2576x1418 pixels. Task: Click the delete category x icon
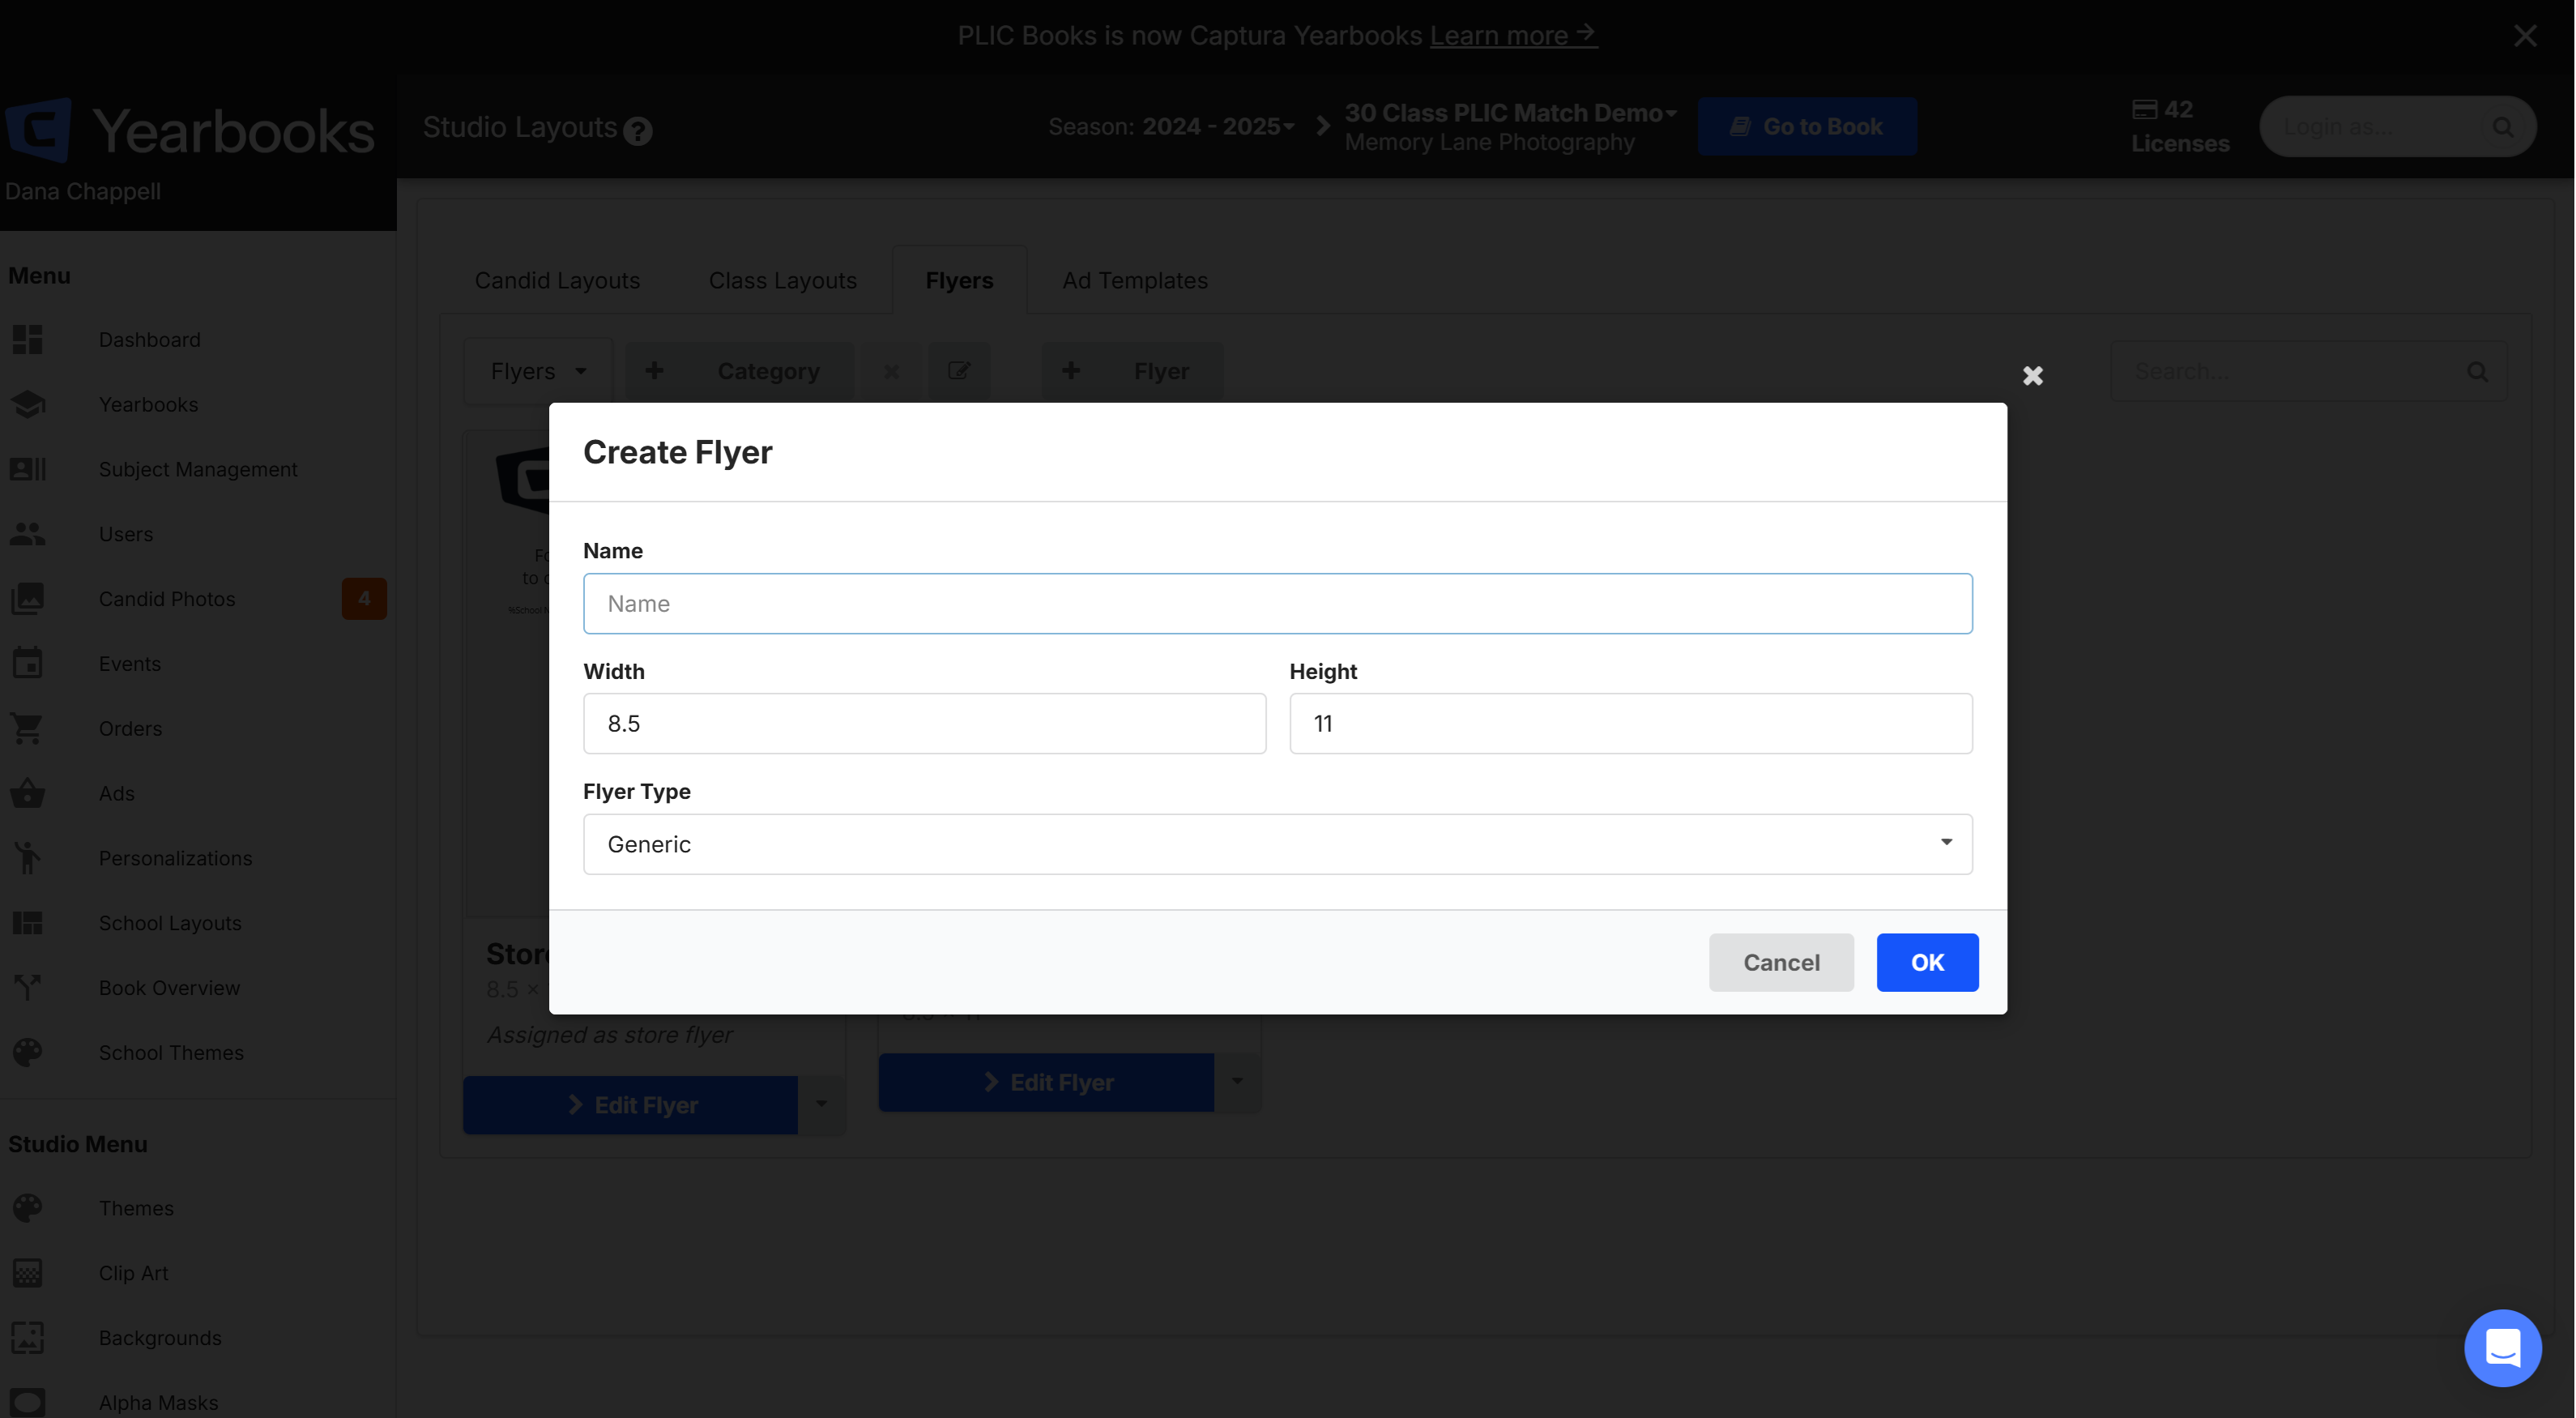[x=891, y=372]
